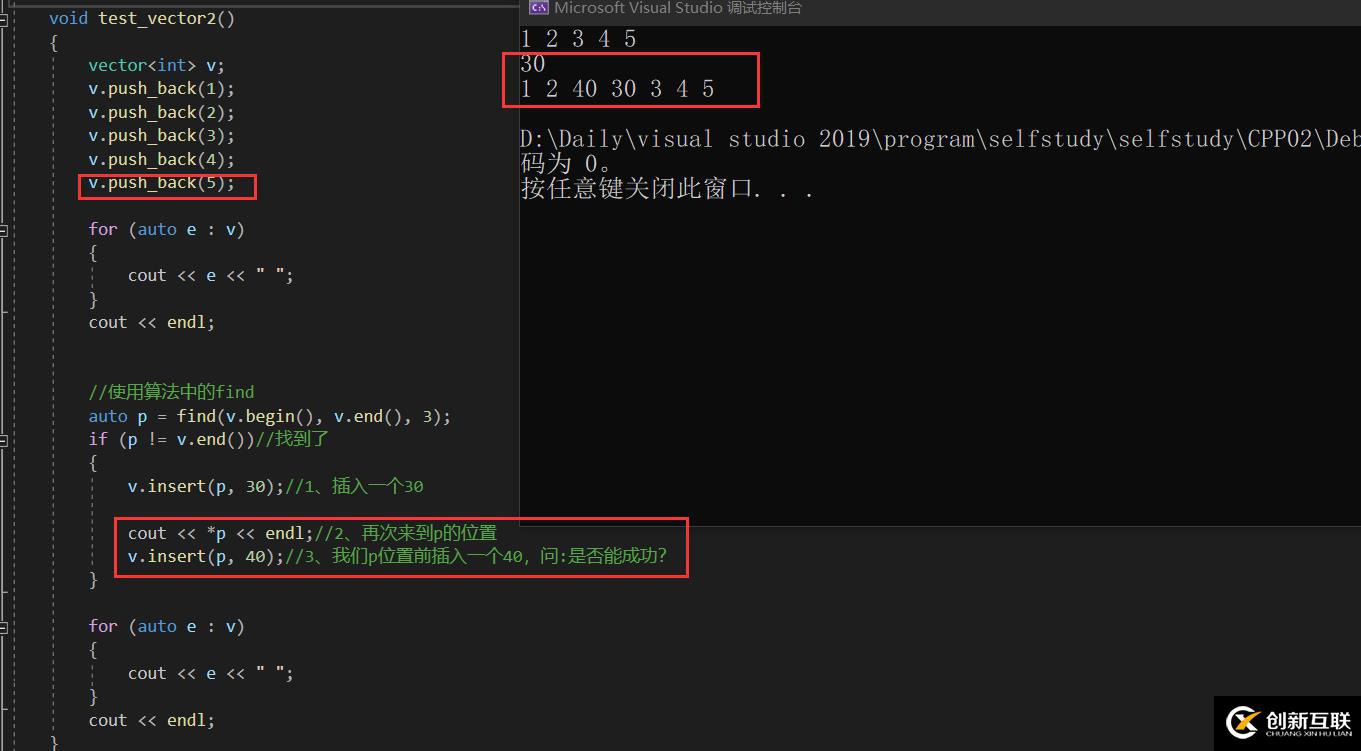Click the v.push_back(3); line
This screenshot has width=1361, height=751.
pyautogui.click(x=161, y=135)
